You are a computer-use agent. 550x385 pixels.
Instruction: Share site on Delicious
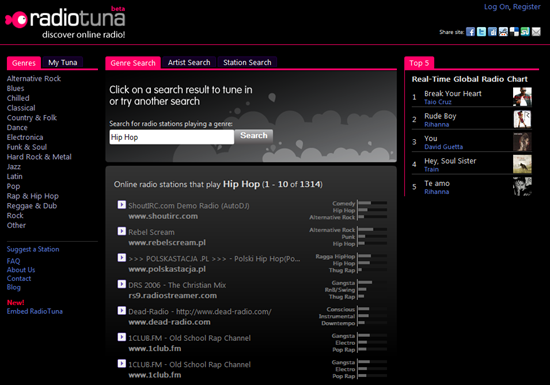[514, 32]
